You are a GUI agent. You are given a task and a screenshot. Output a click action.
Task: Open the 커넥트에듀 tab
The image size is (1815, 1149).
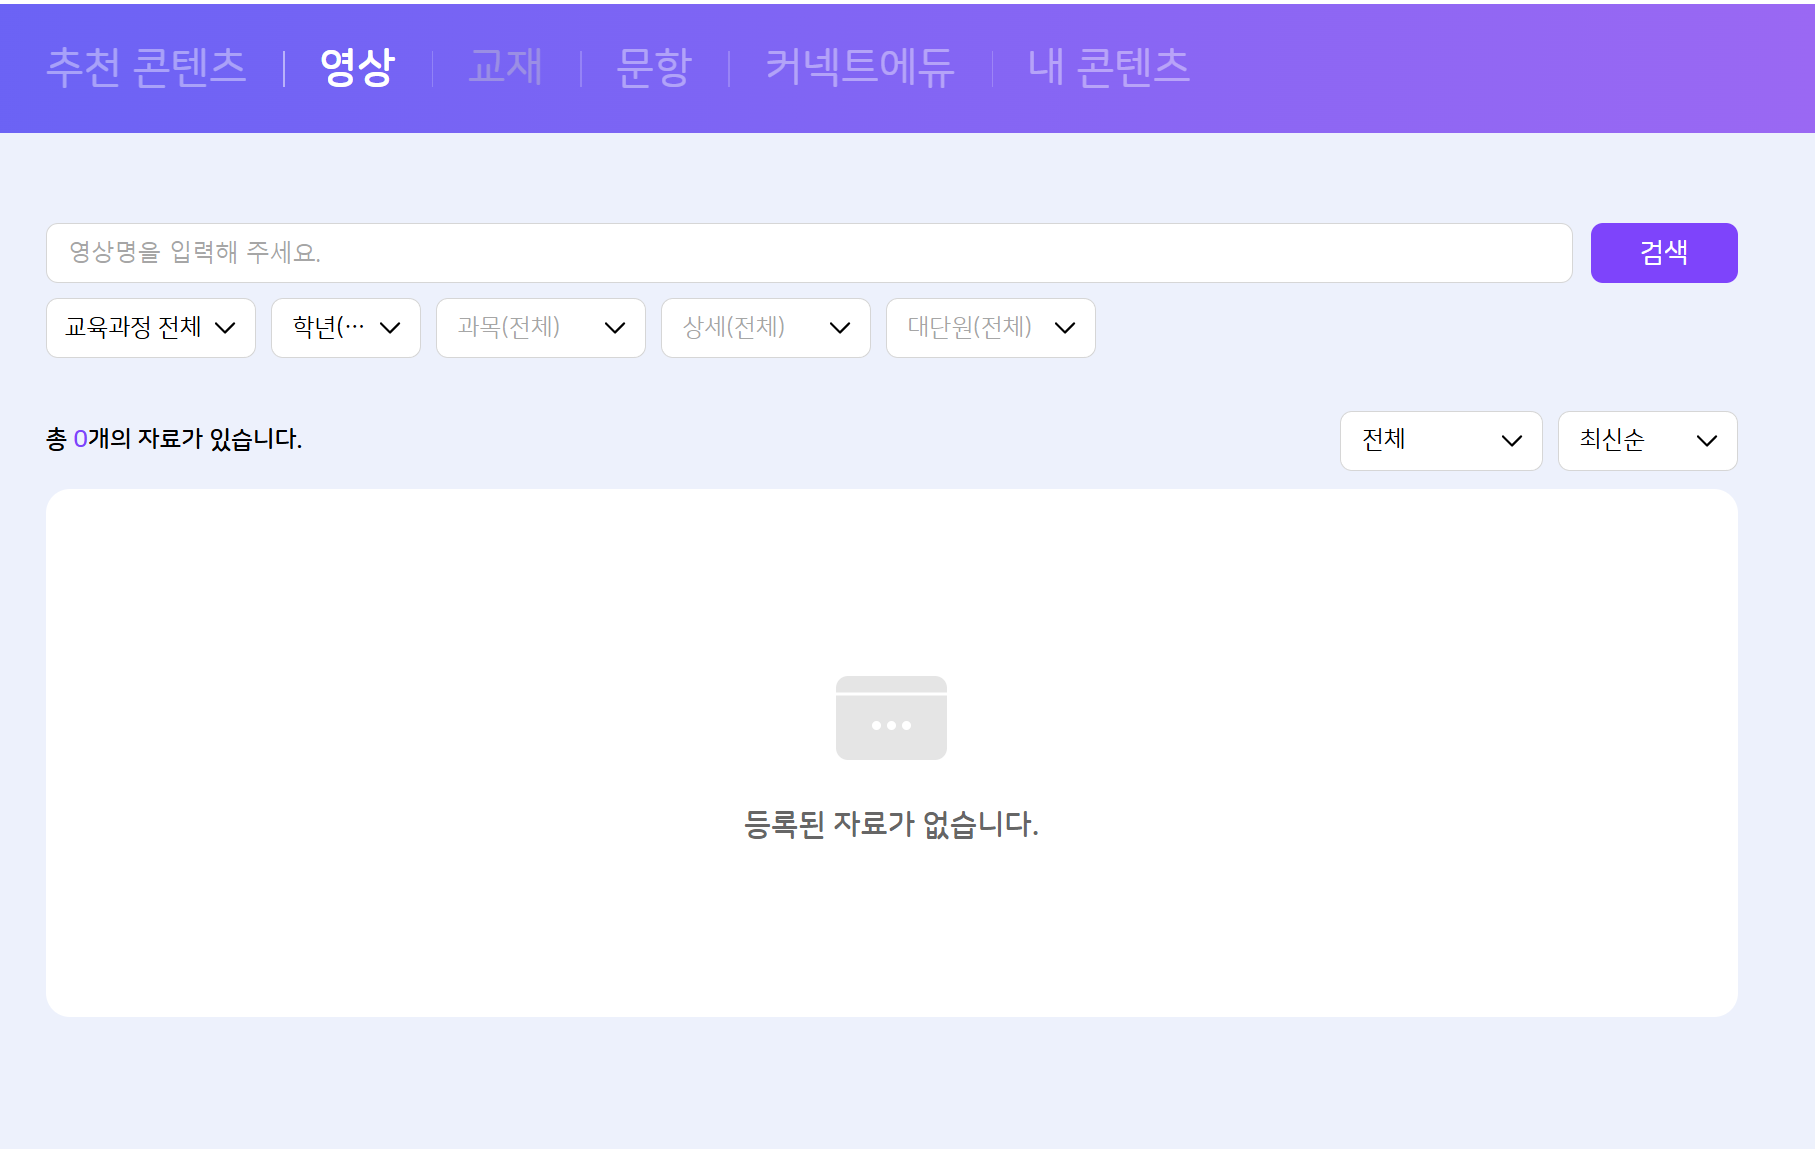tap(860, 67)
